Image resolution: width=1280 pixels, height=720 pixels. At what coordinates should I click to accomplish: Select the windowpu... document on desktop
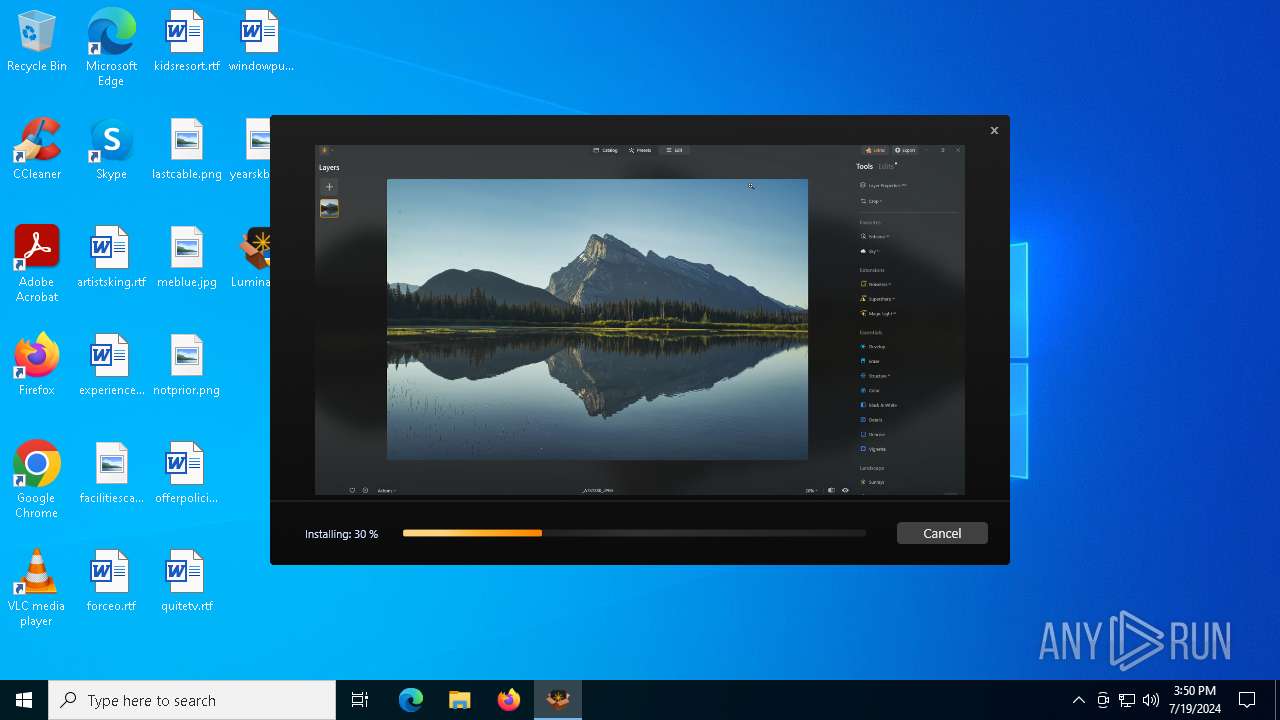260,42
